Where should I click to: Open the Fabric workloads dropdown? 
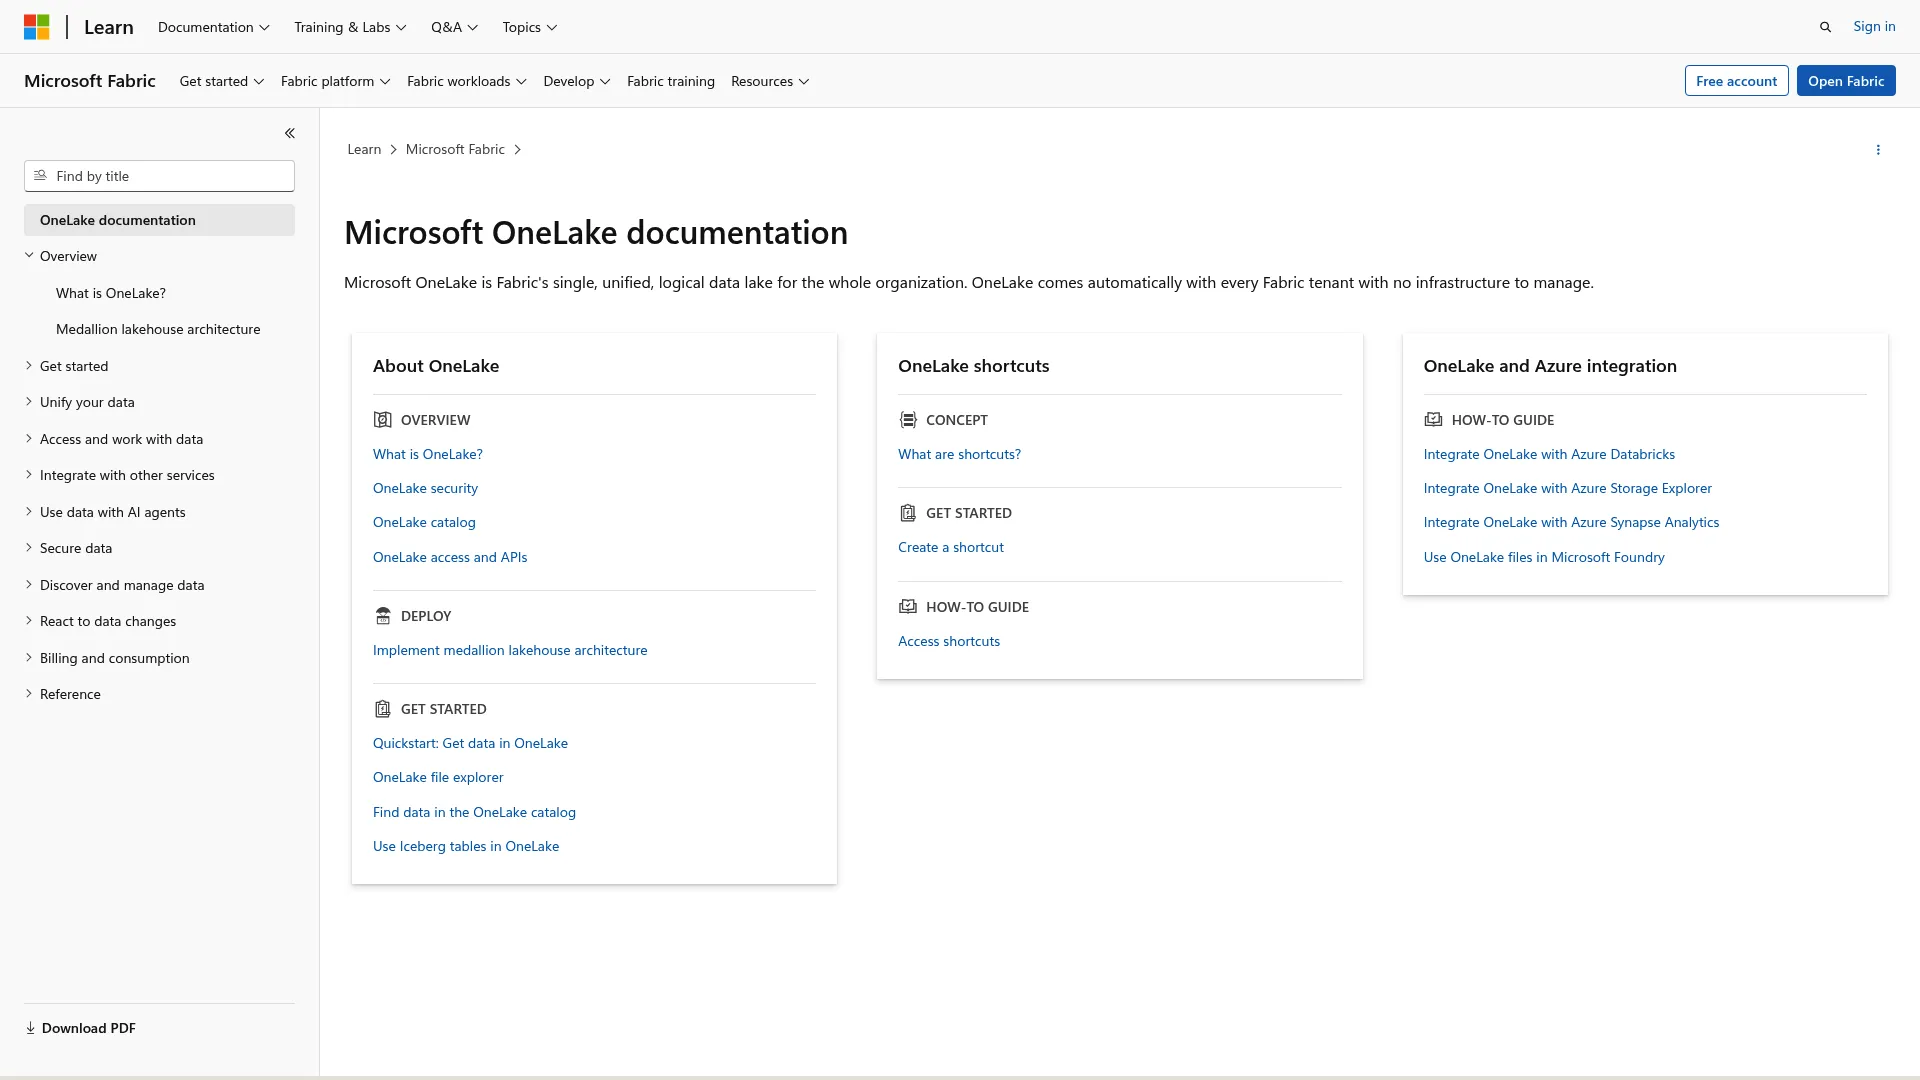coord(467,81)
